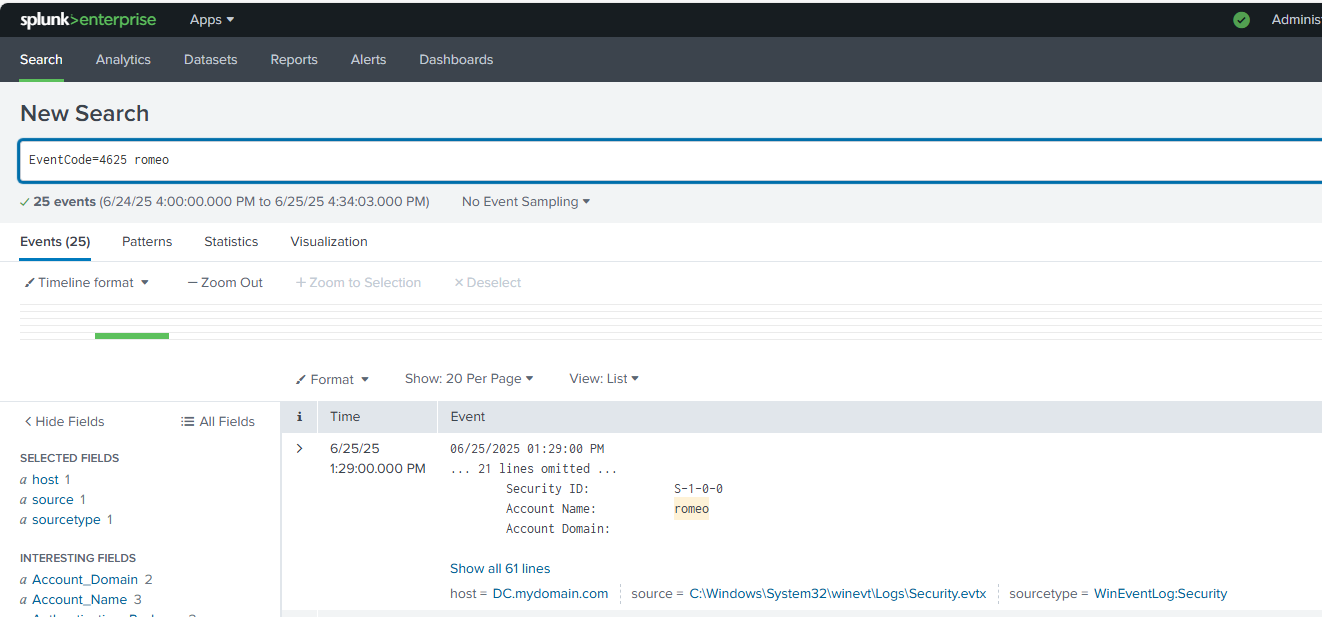Click the Zoom Out timeline button
The height and width of the screenshot is (617, 1322).
(x=225, y=283)
